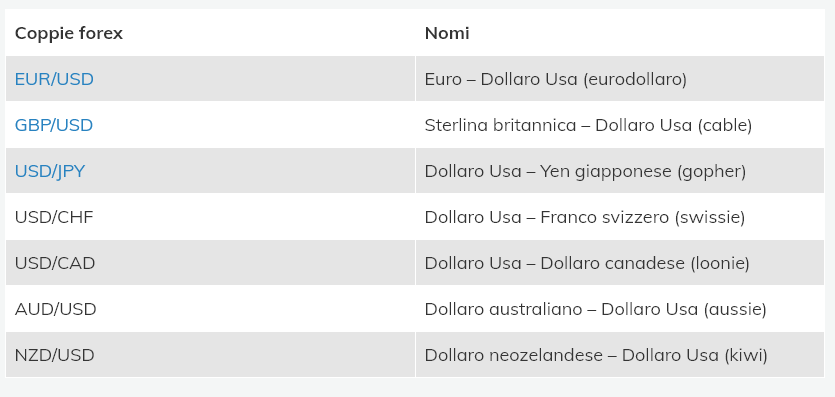Click the Franco svizzero swissie description
This screenshot has height=397, width=835.
585,217
